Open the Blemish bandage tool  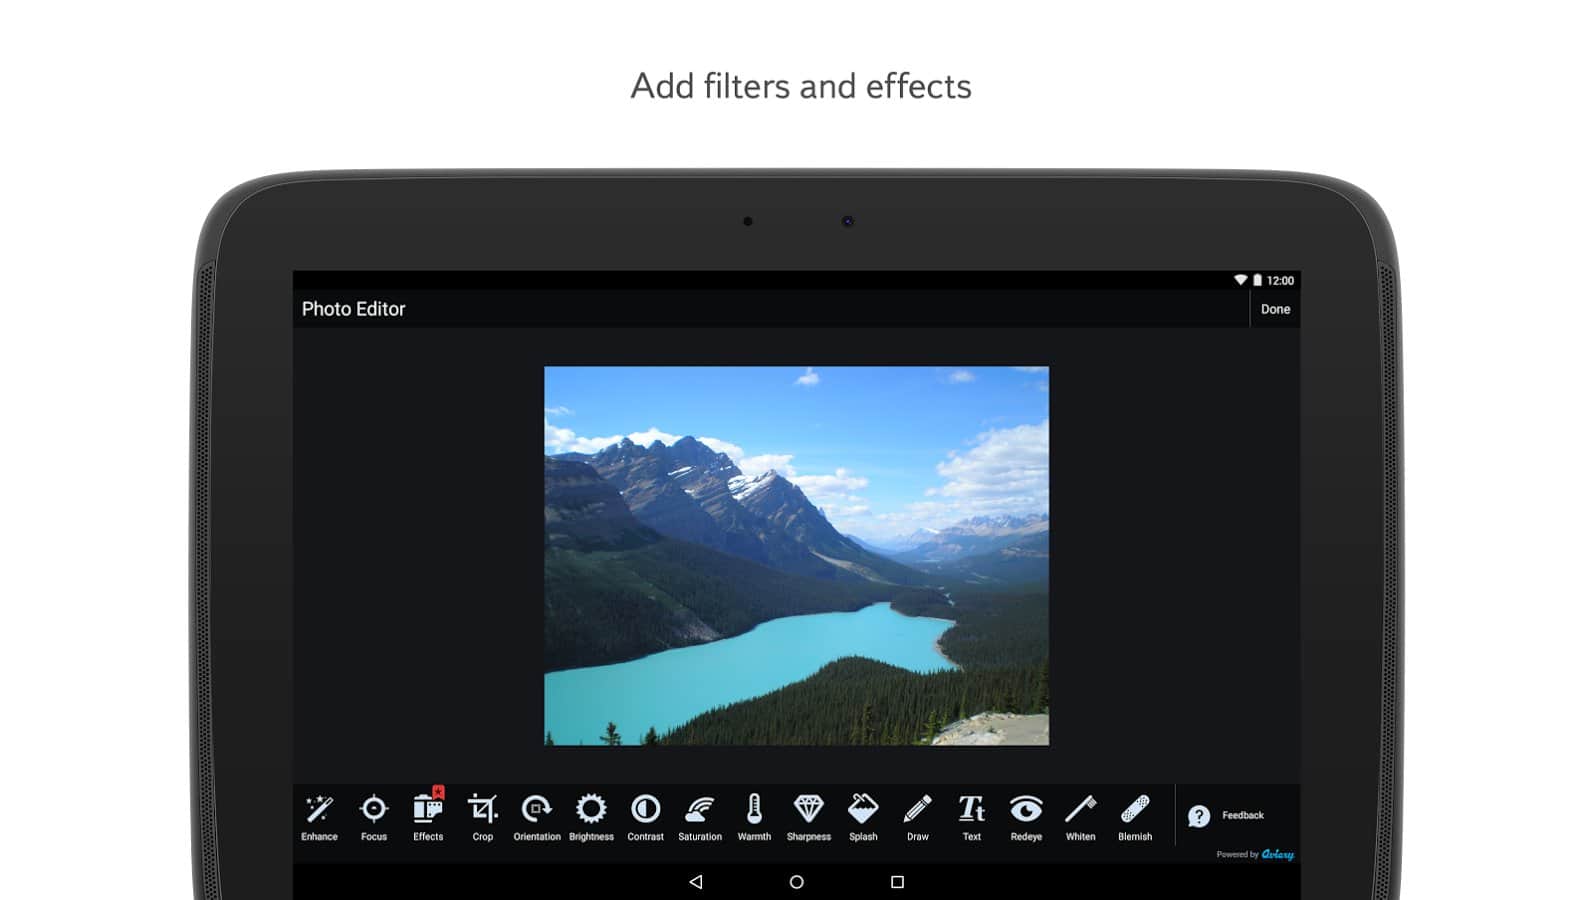[x=1135, y=816]
